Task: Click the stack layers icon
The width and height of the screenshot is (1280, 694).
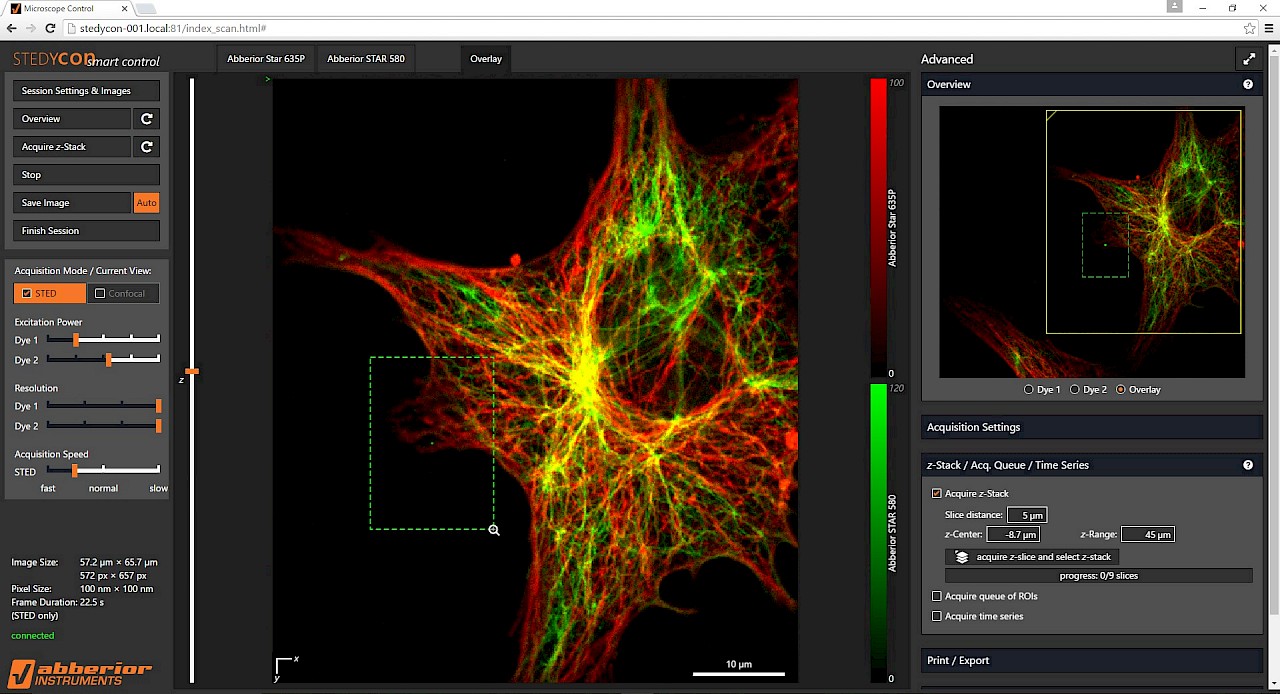Action: pos(962,557)
